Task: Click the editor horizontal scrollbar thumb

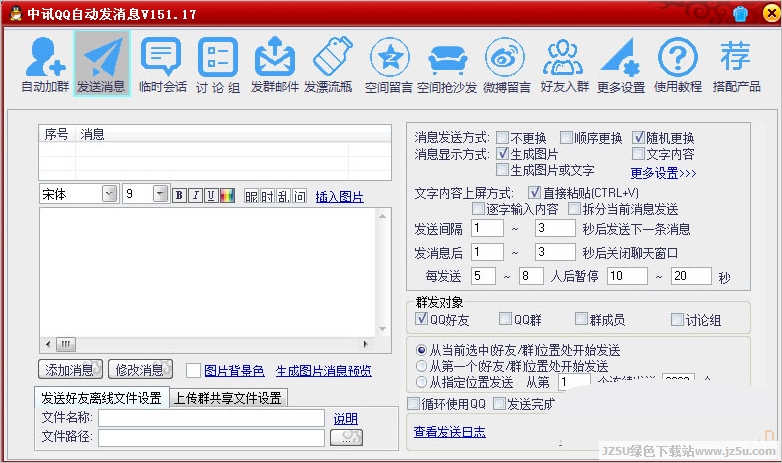Action: (x=66, y=344)
